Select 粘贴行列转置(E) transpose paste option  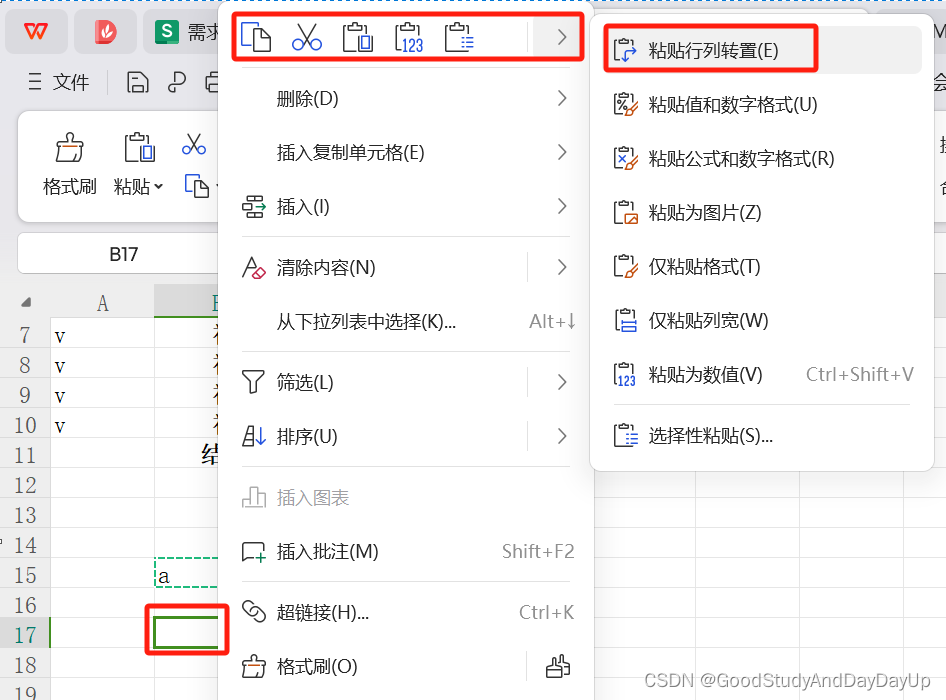click(x=711, y=50)
